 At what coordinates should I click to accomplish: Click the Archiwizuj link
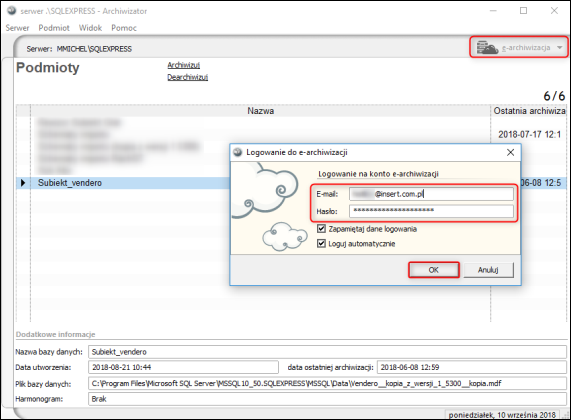(184, 65)
